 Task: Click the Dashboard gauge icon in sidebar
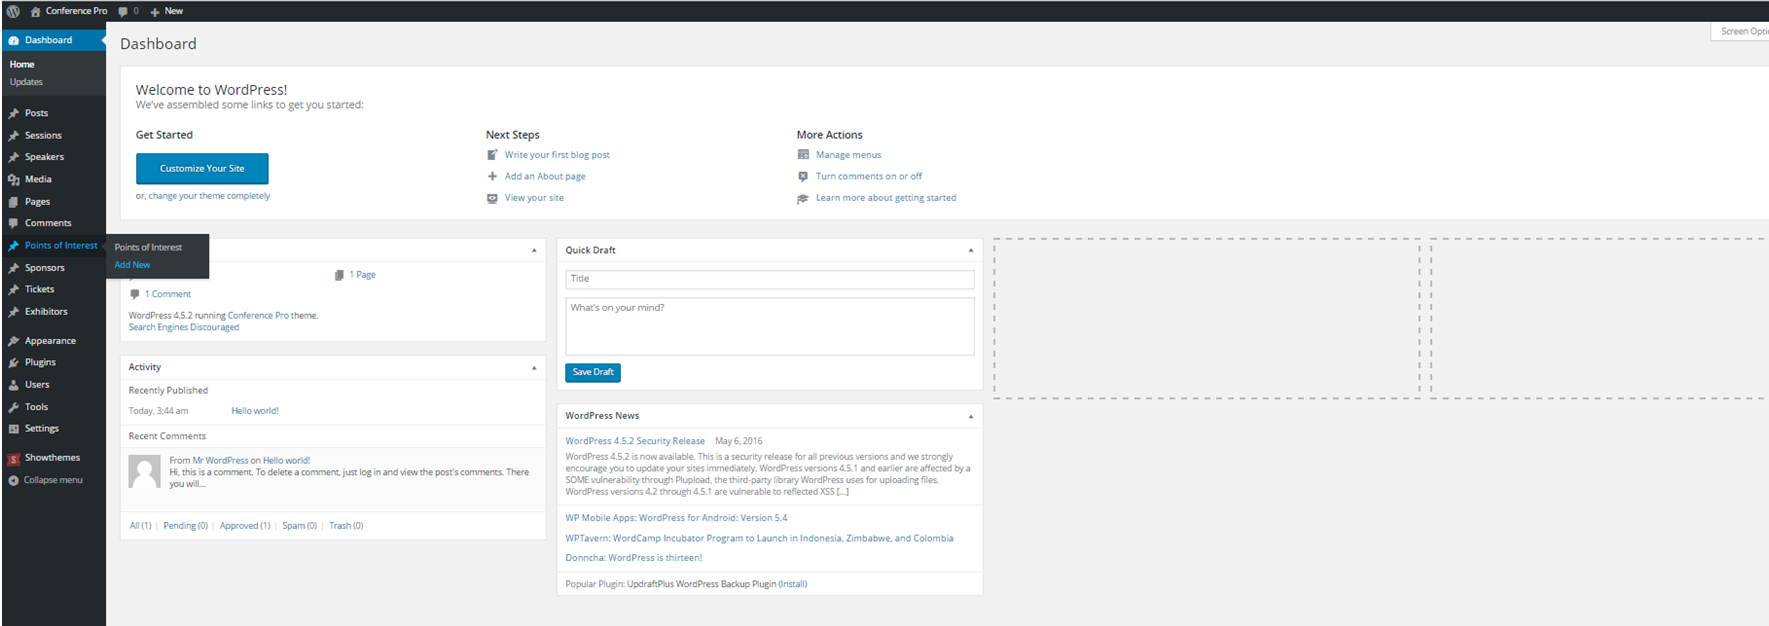click(x=14, y=41)
